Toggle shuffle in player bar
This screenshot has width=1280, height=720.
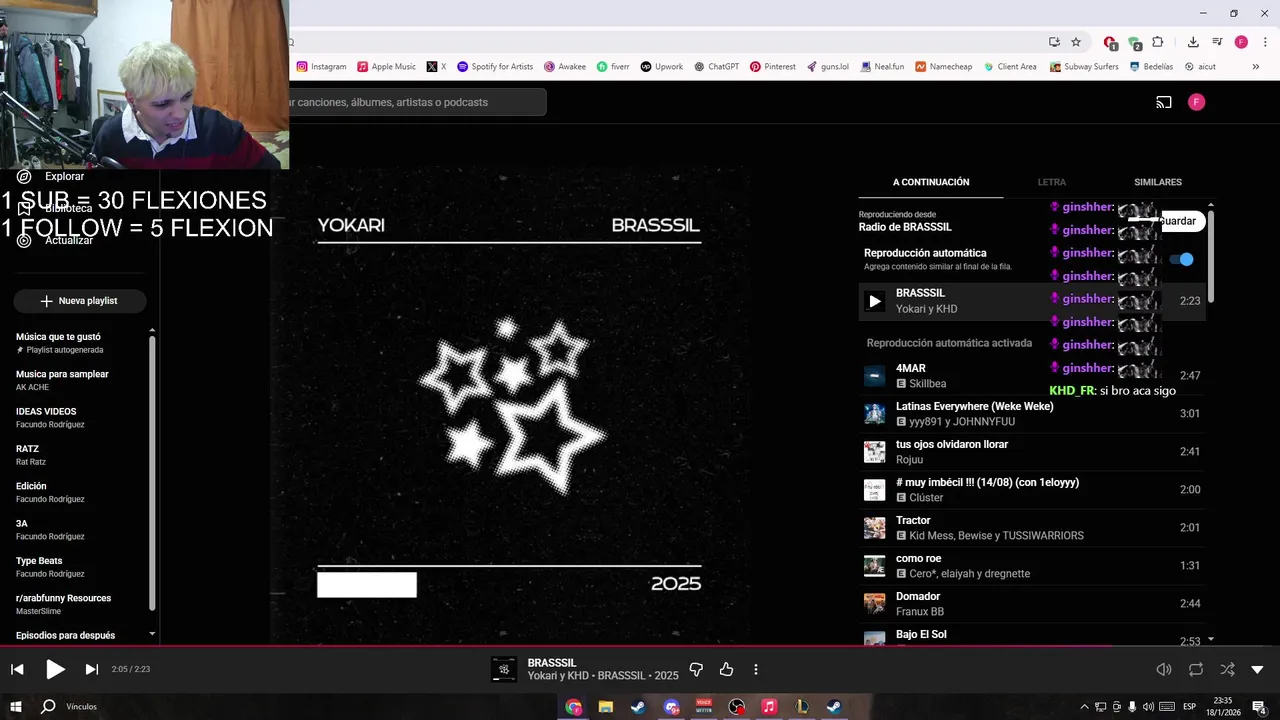pyautogui.click(x=1227, y=669)
